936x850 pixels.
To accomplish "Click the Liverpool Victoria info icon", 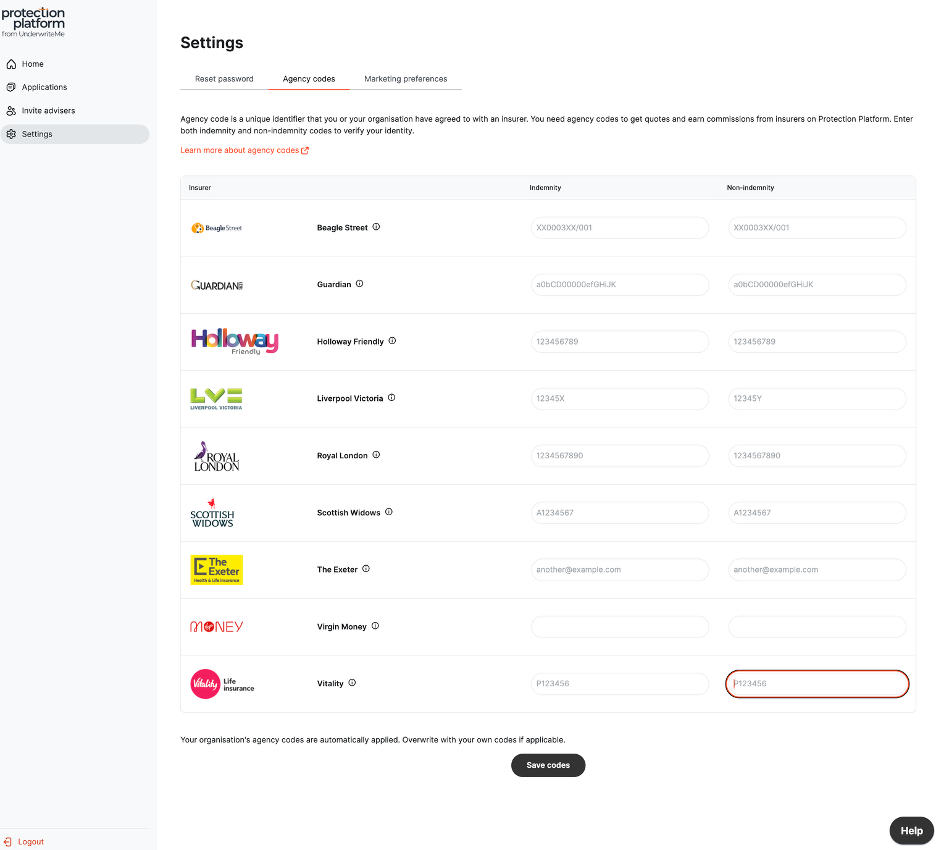I will tap(392, 398).
